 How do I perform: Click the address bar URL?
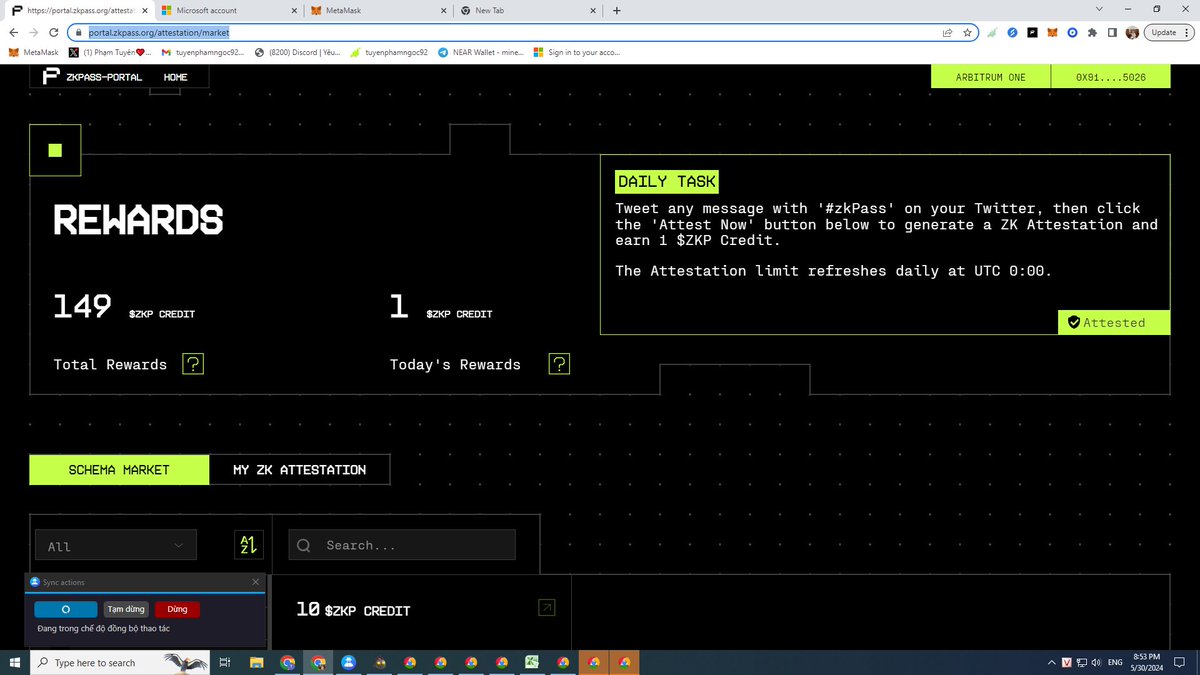tap(159, 32)
